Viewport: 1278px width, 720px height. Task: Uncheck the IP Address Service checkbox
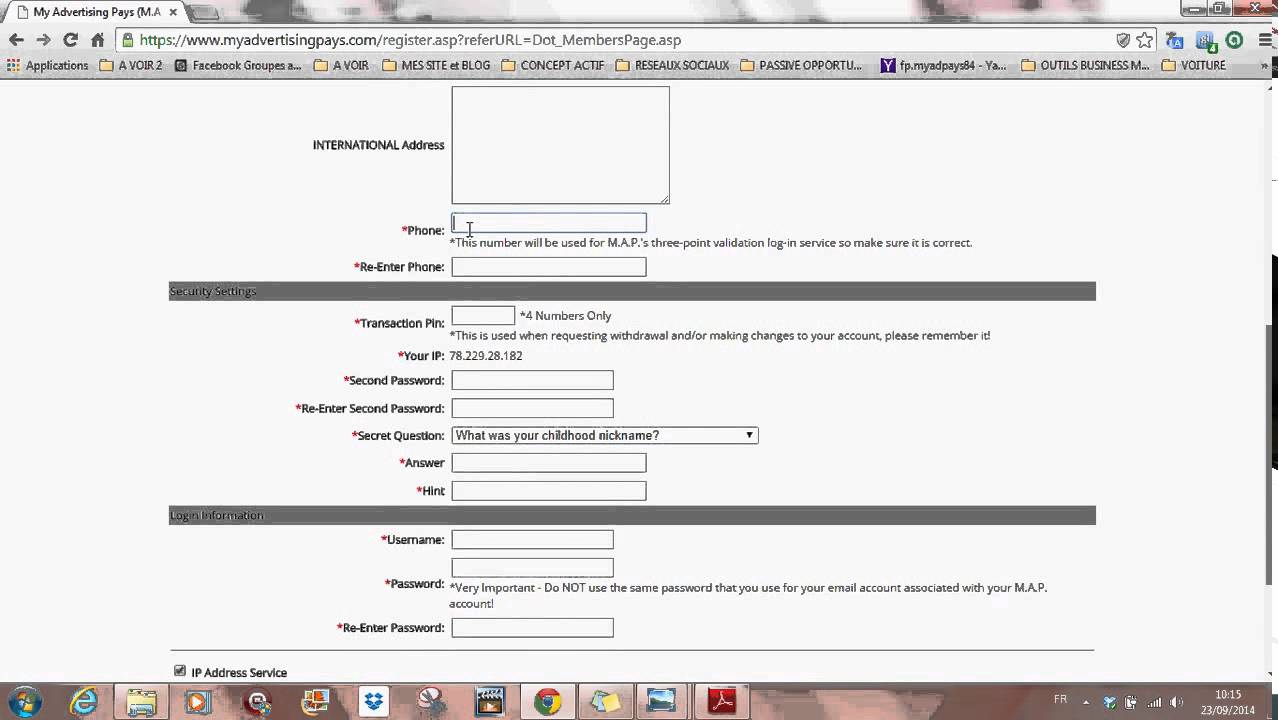coord(180,671)
